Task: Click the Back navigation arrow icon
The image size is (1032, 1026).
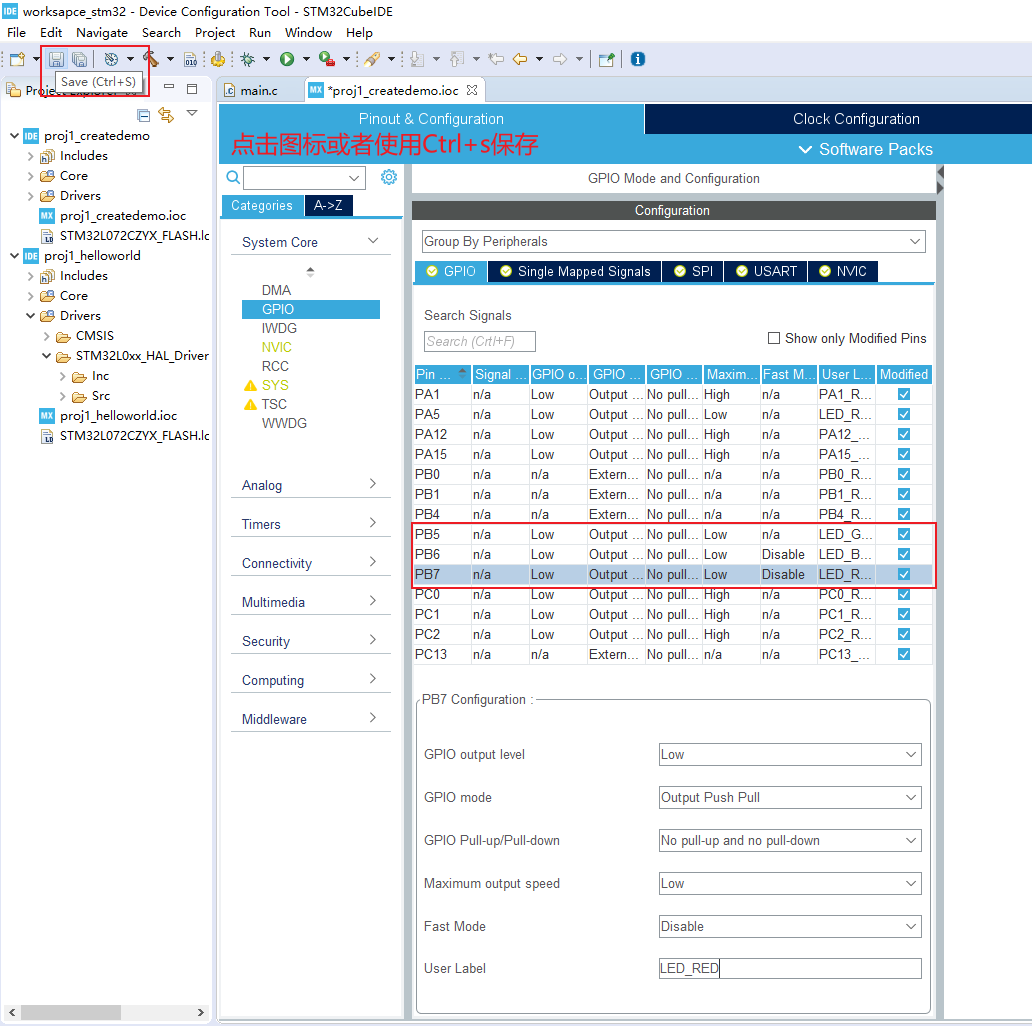Action: 520,59
